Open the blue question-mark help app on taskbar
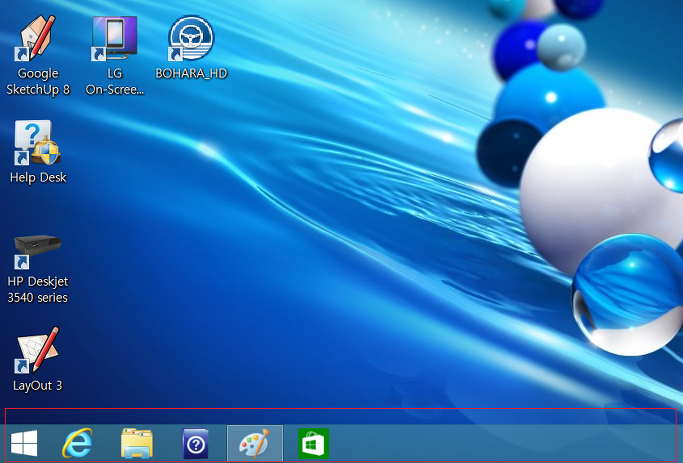 [196, 443]
